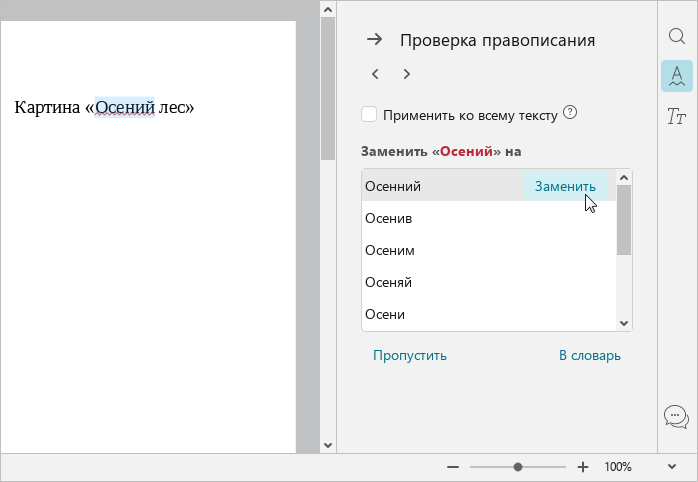
Task: Zoom out with the minus icon
Action: (453, 467)
